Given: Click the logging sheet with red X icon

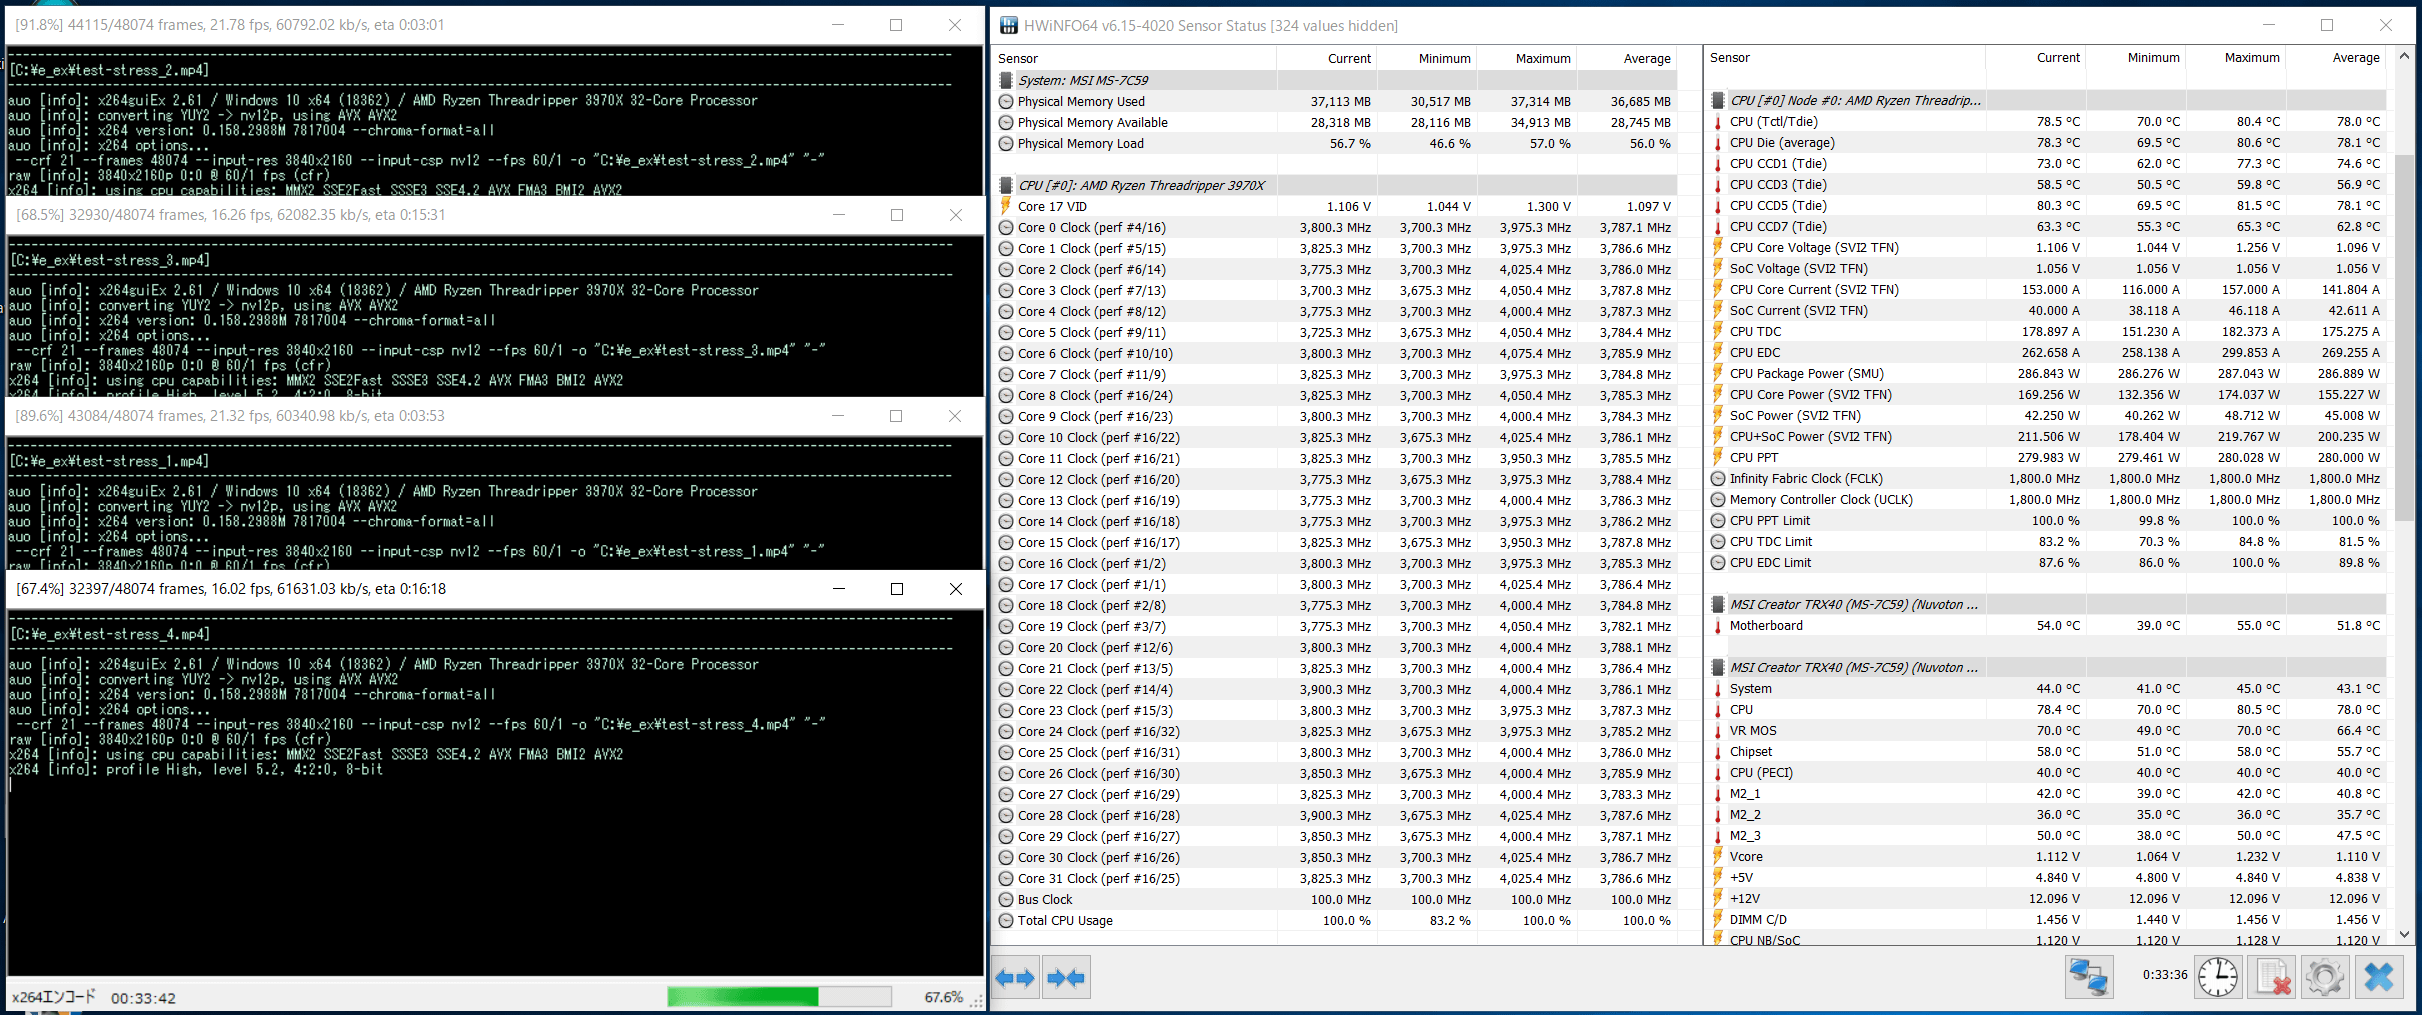Looking at the screenshot, I should tap(2272, 977).
